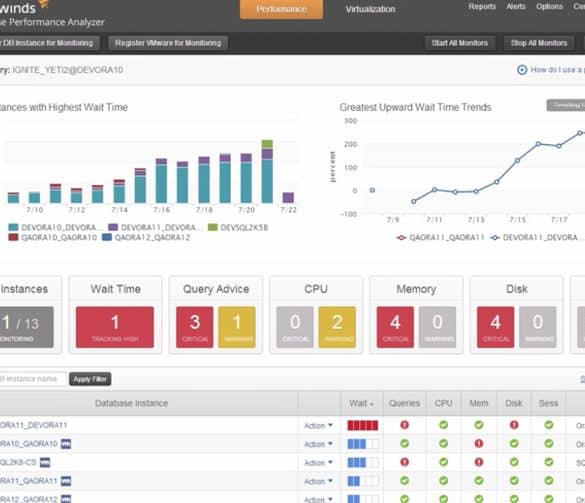Image resolution: width=585 pixels, height=503 pixels.
Task: Click CPU 2 warning yellow tile
Action: click(337, 327)
